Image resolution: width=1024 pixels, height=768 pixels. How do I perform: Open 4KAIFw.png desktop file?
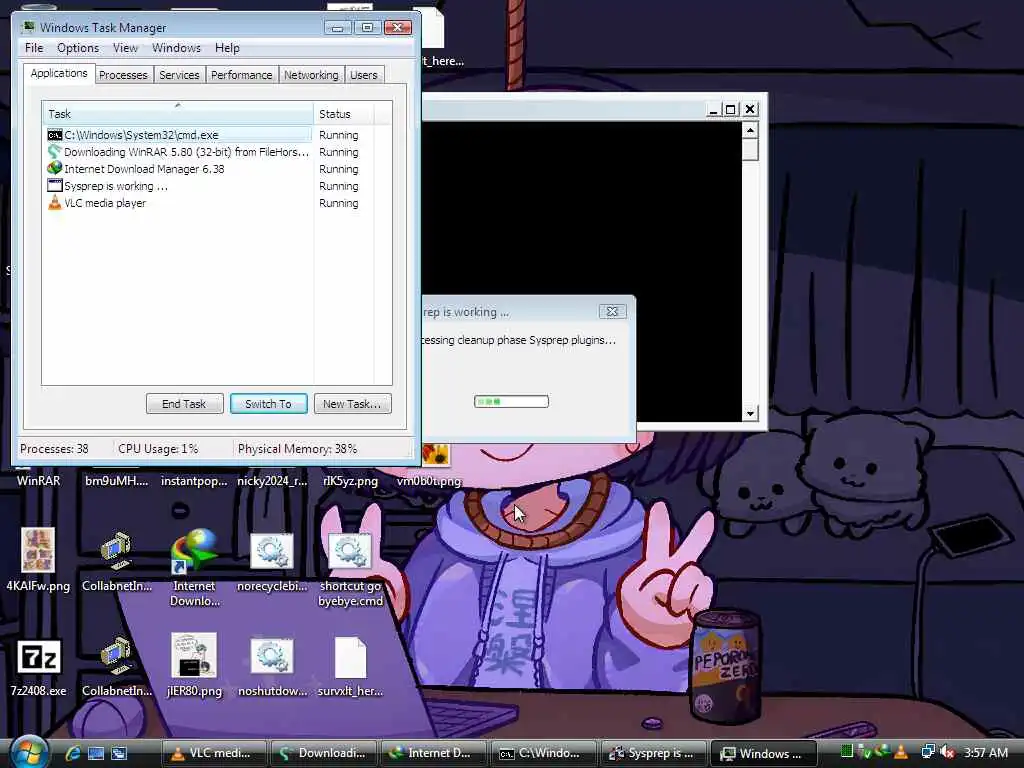tap(38, 559)
